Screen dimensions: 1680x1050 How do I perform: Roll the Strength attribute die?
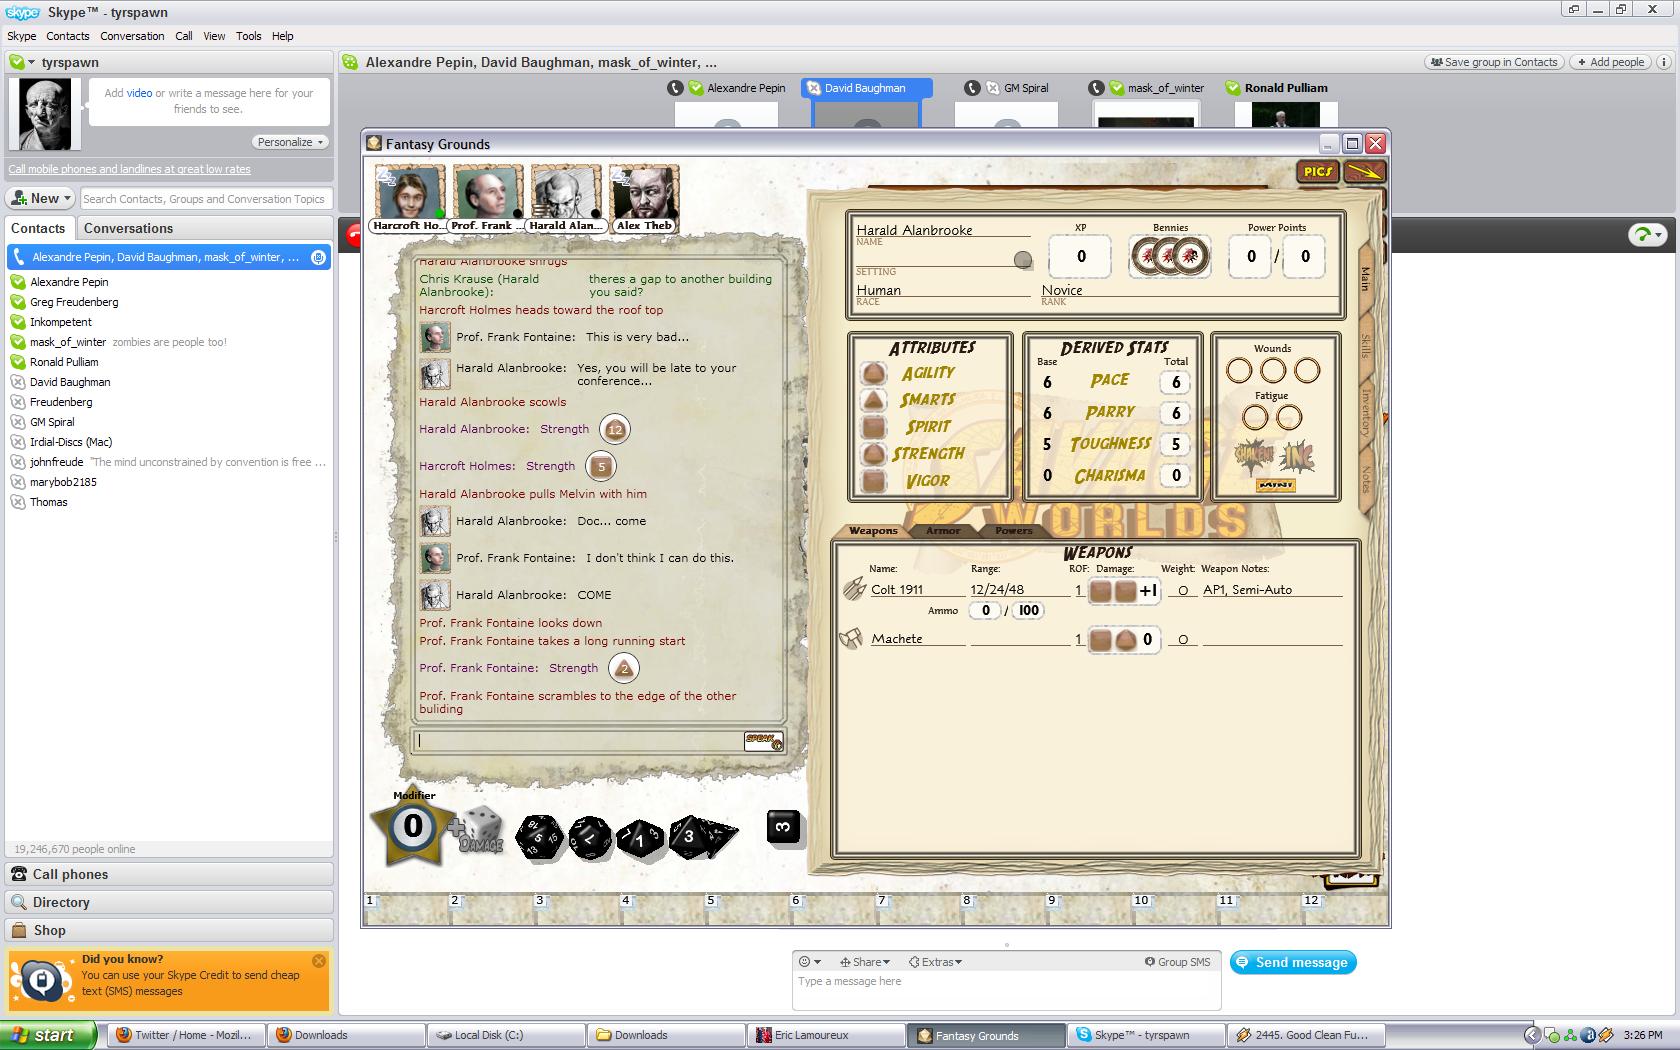[x=874, y=454]
